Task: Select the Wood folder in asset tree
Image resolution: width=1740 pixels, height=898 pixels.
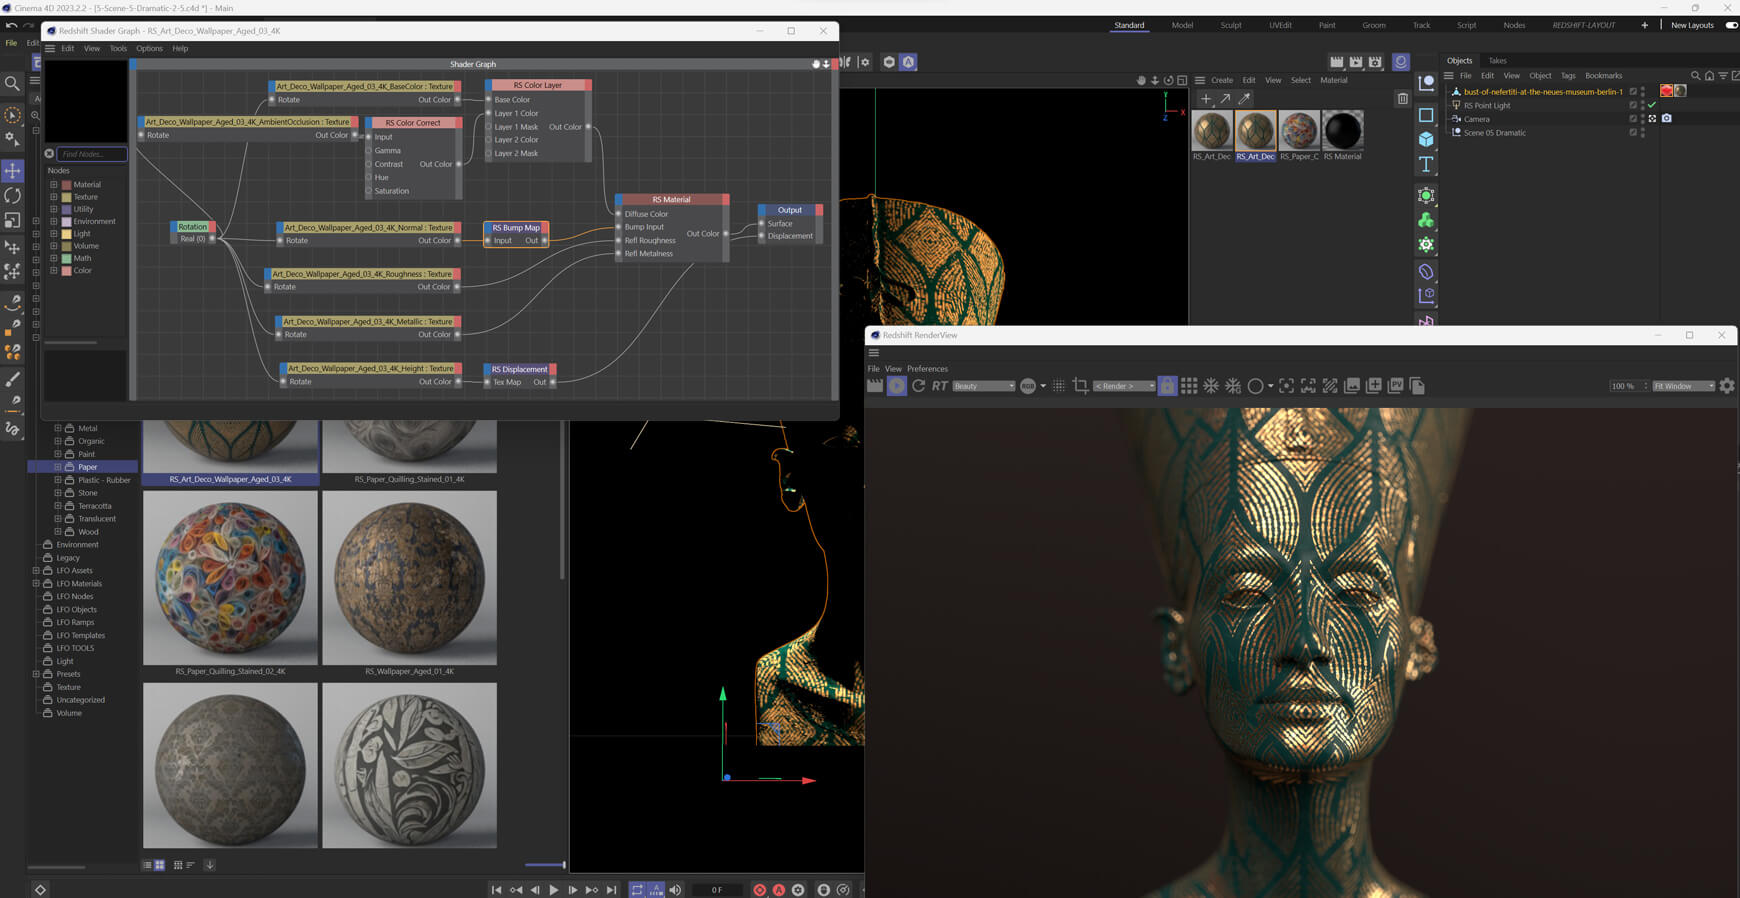Action: click(88, 532)
